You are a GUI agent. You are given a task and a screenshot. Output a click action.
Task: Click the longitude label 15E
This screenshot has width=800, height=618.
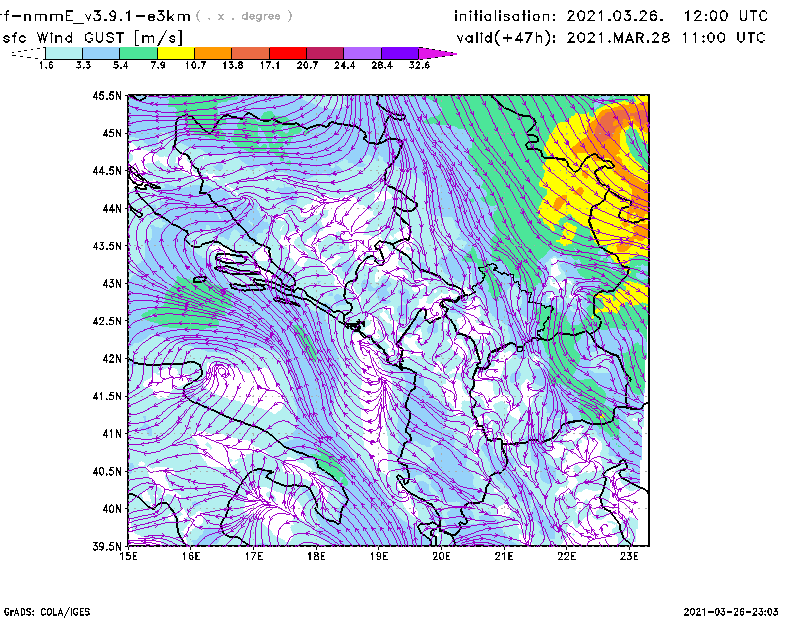coord(128,556)
